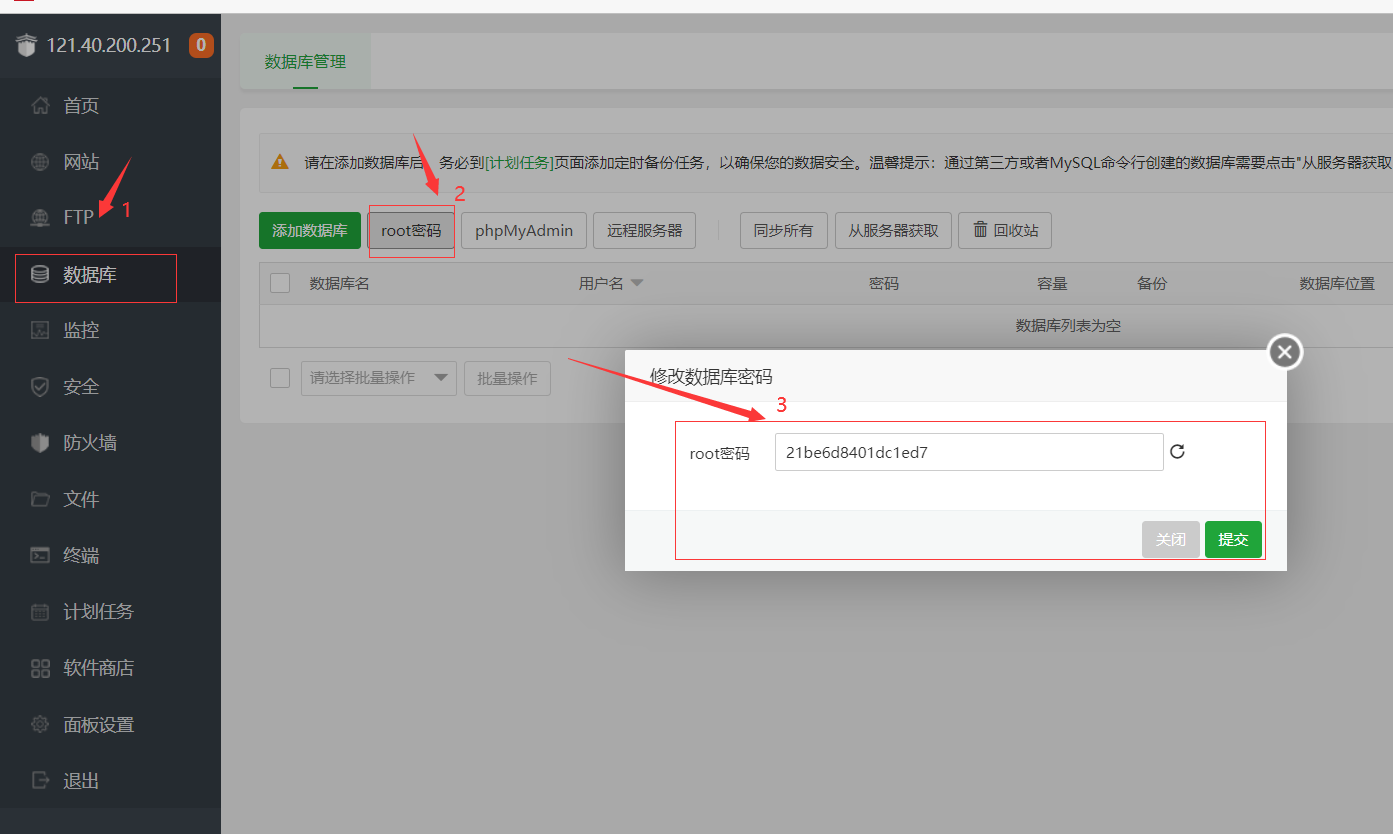Image resolution: width=1393 pixels, height=834 pixels.
Task: Click the 容量 column header
Action: click(x=1052, y=284)
